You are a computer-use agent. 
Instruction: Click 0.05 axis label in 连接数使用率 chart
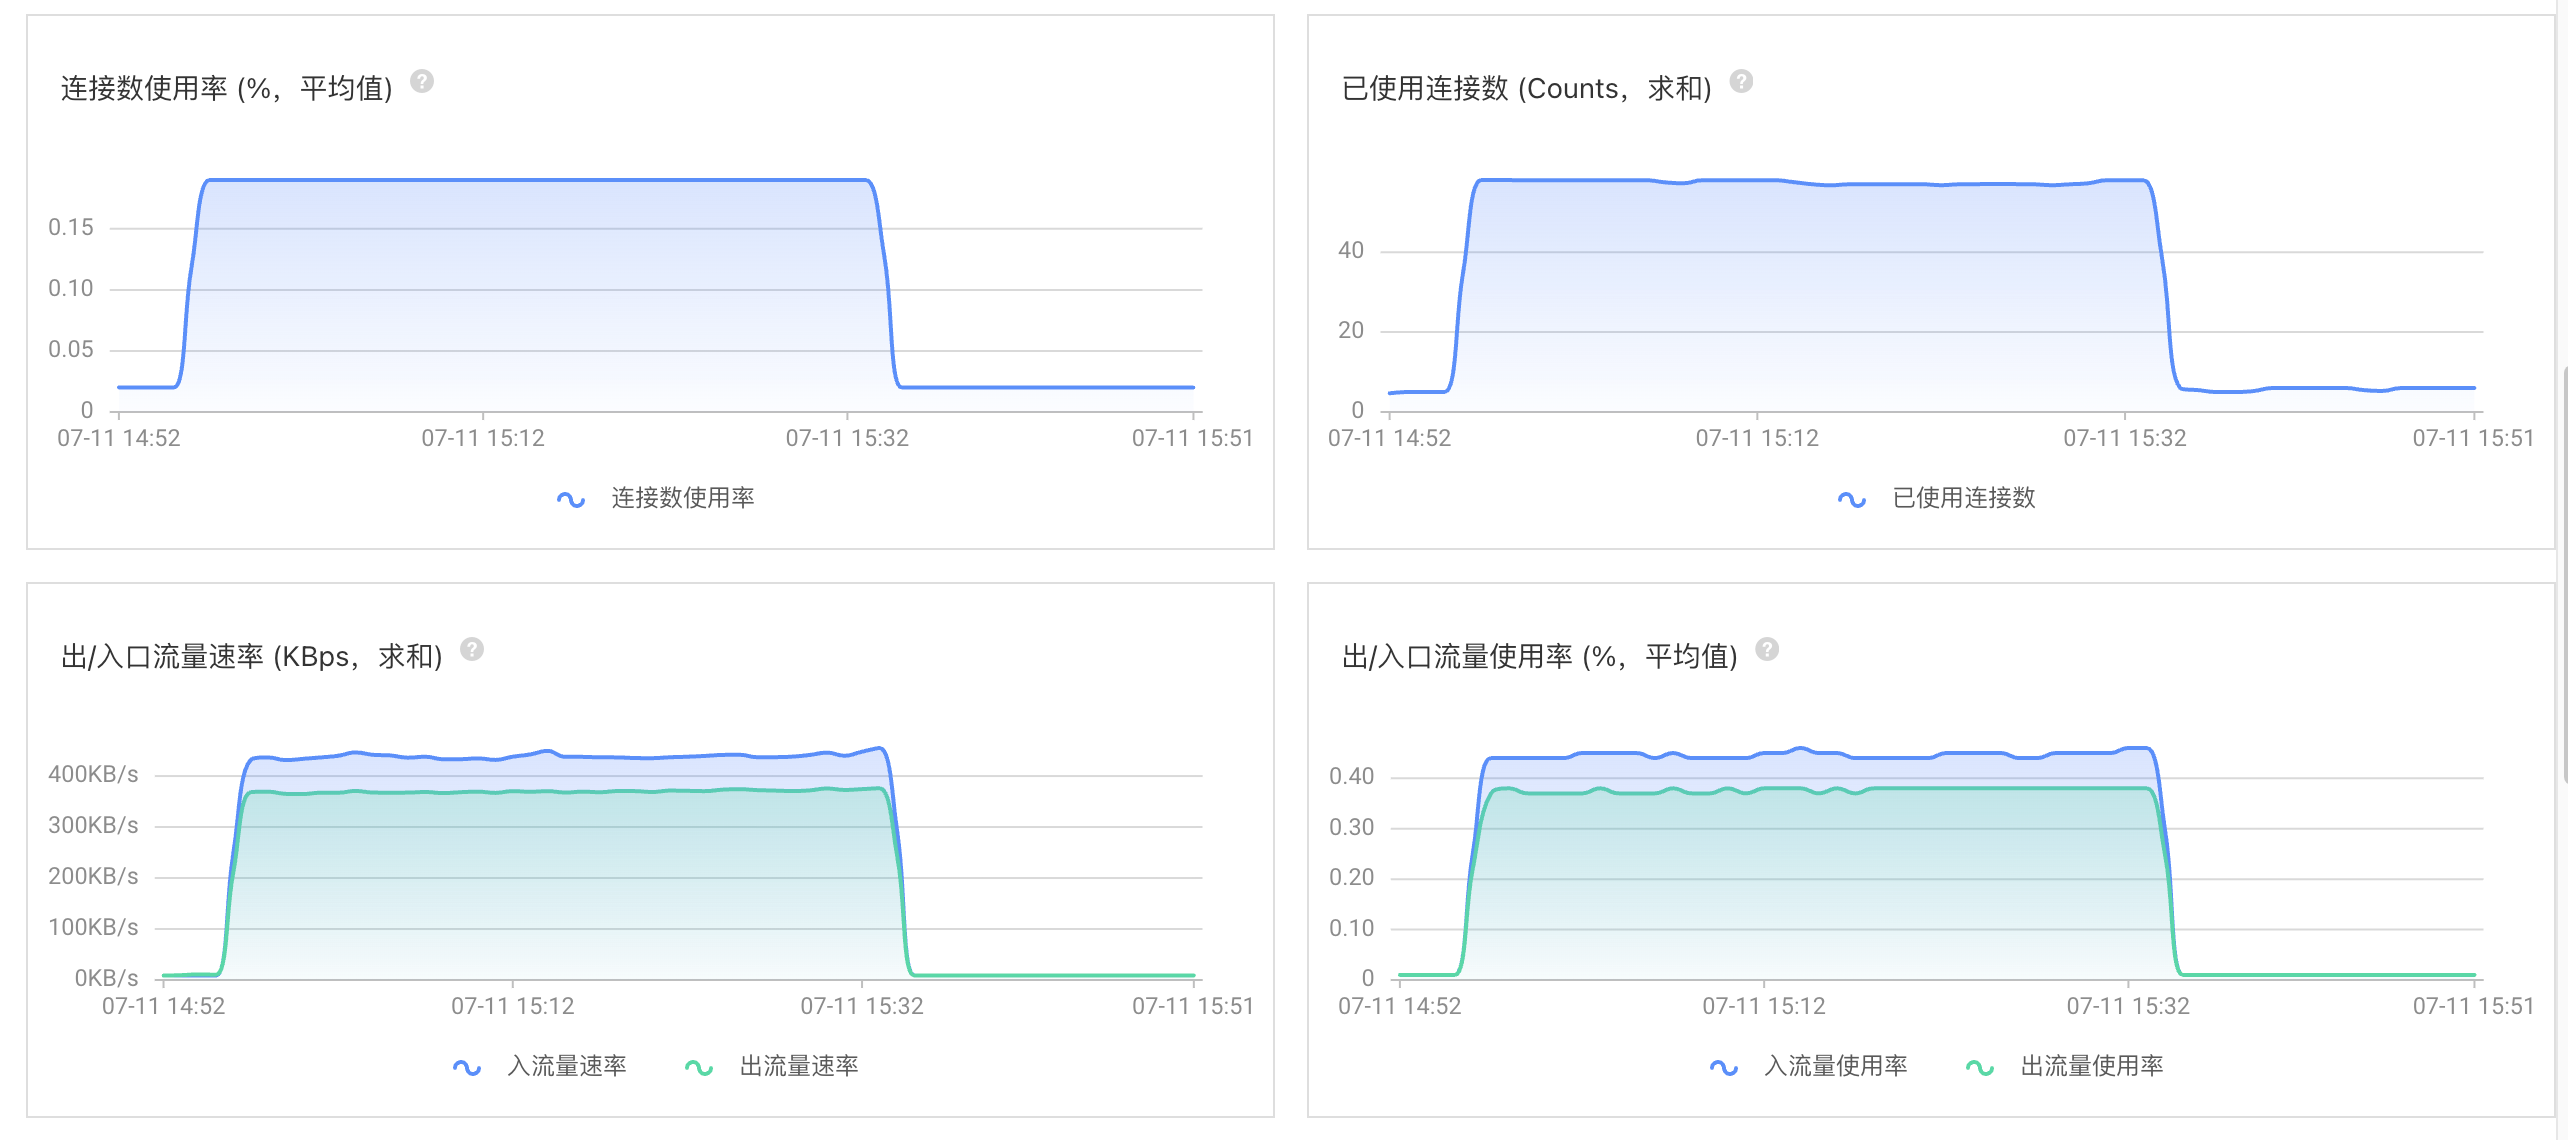[x=71, y=349]
